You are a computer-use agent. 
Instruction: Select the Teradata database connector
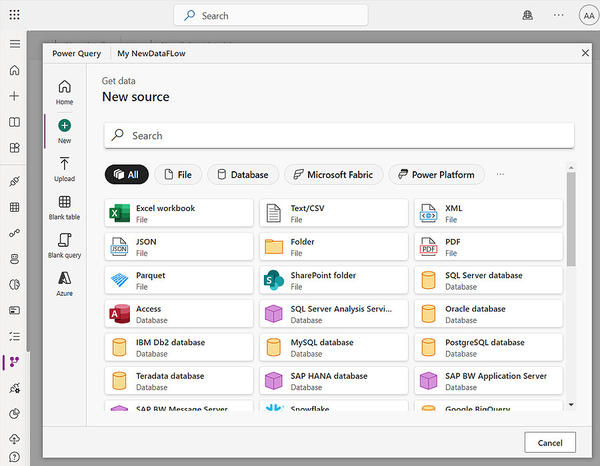[179, 381]
